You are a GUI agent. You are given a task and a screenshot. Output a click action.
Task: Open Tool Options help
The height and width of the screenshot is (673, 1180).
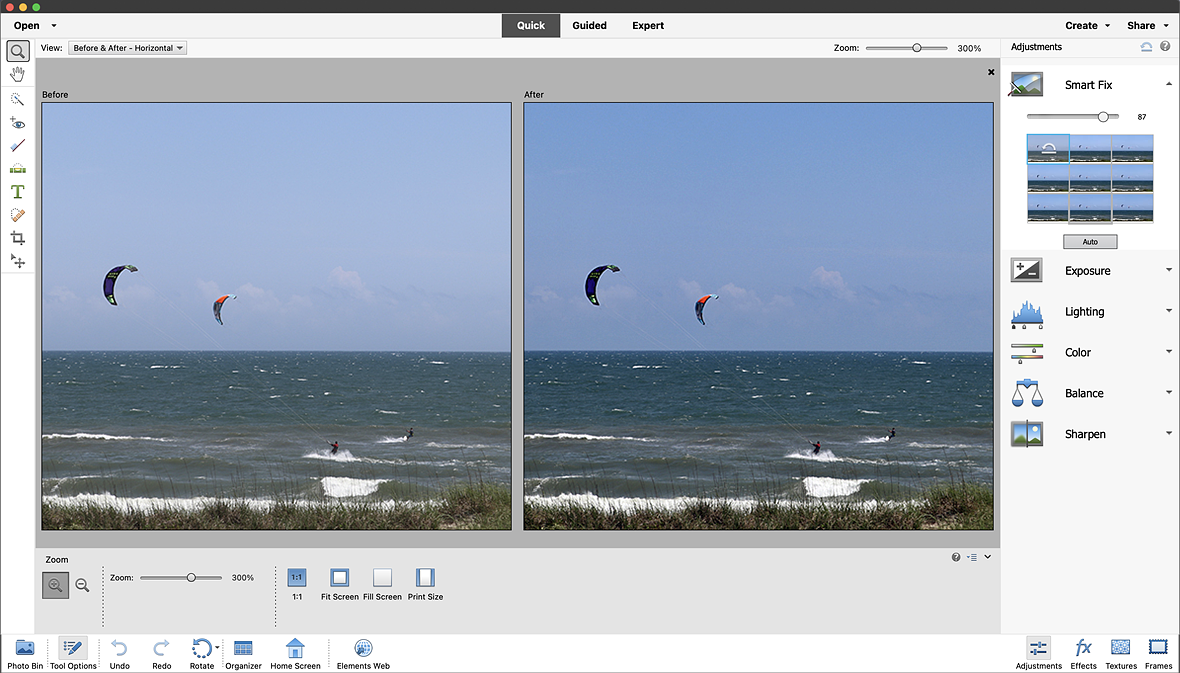956,557
